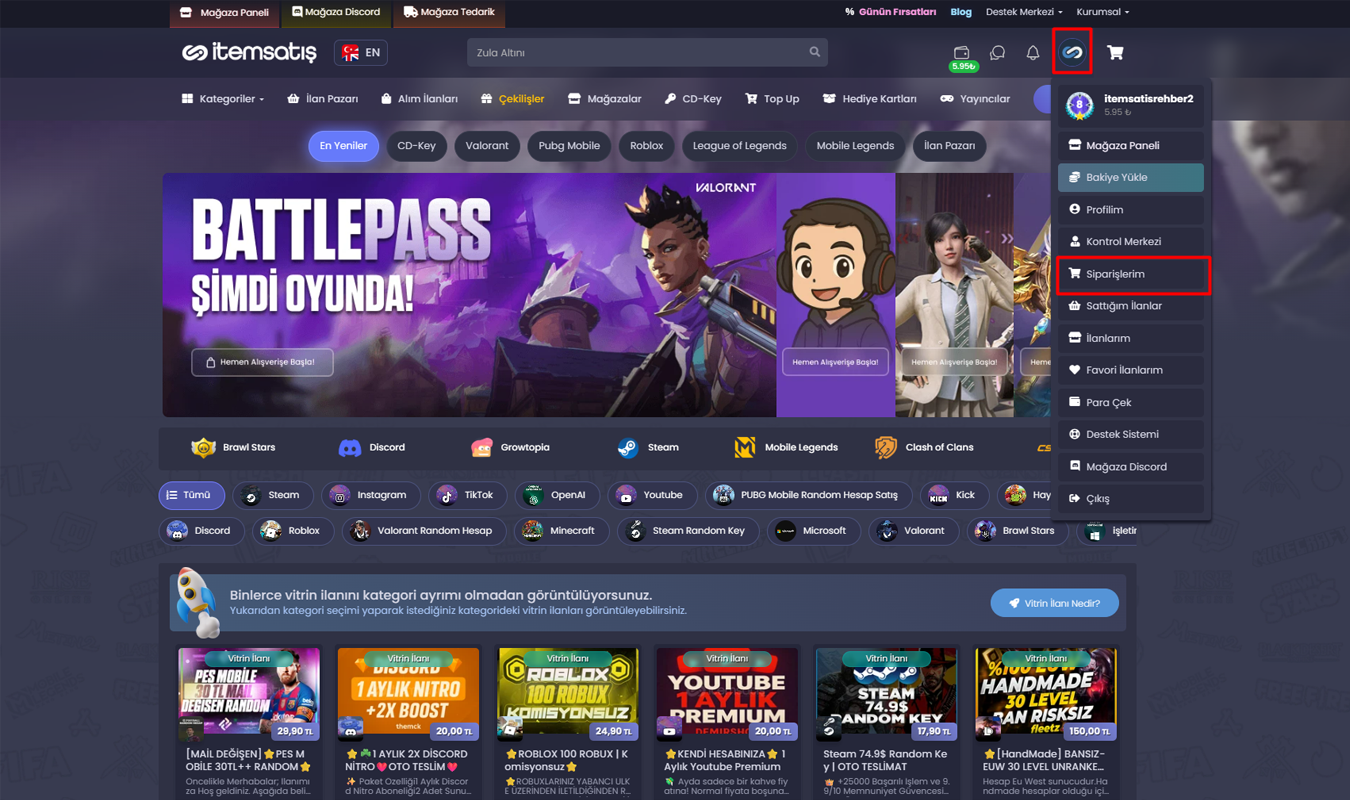Filter by Instagram category chip
Image resolution: width=1350 pixels, height=800 pixels.
click(x=370, y=495)
